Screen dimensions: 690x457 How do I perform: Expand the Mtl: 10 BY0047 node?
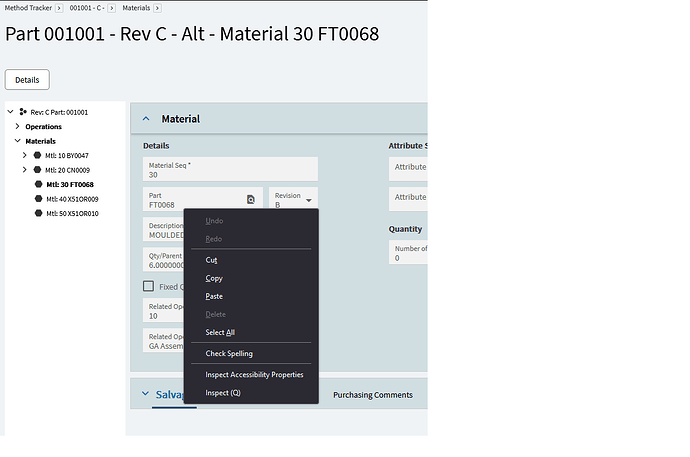coord(25,155)
